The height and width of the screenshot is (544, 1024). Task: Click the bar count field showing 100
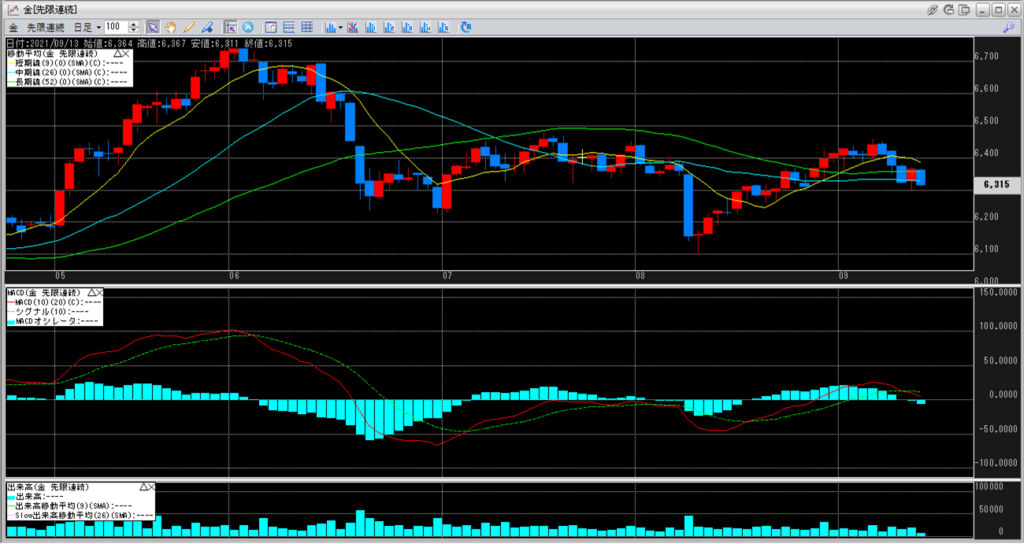(x=116, y=27)
